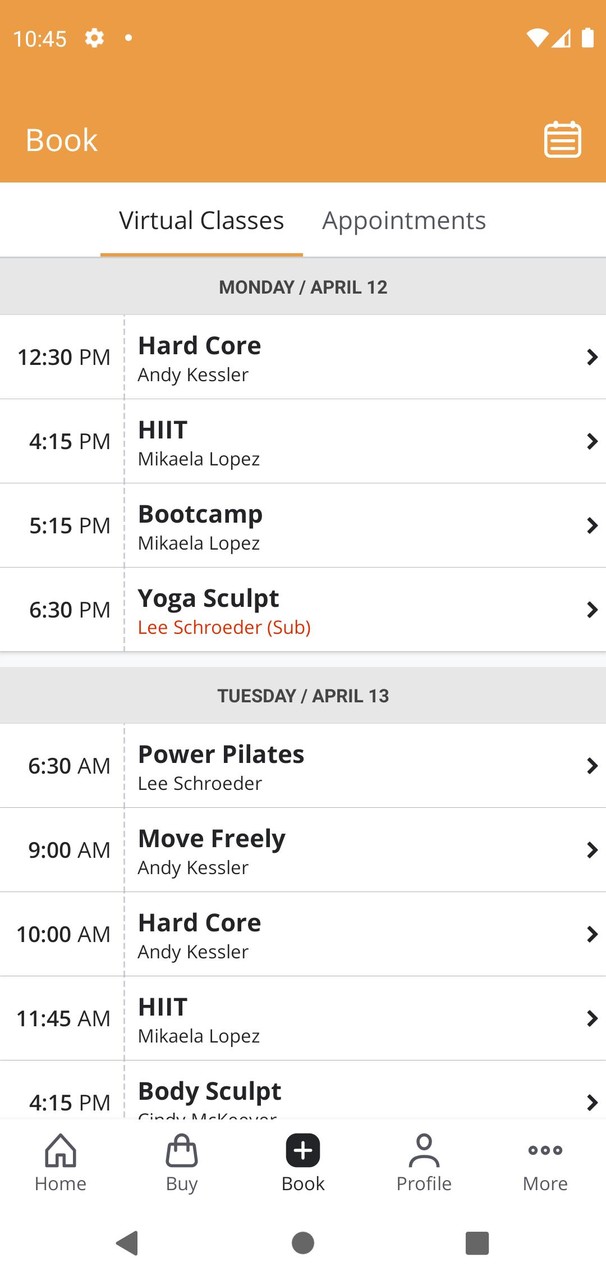Tap the Book plus icon in bottom bar
This screenshot has width=606, height=1280.
302,1152
